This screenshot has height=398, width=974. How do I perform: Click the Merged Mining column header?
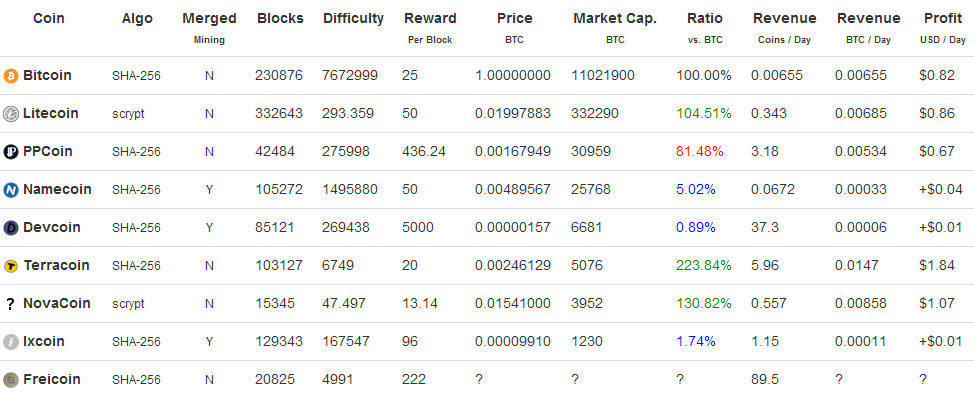209,28
